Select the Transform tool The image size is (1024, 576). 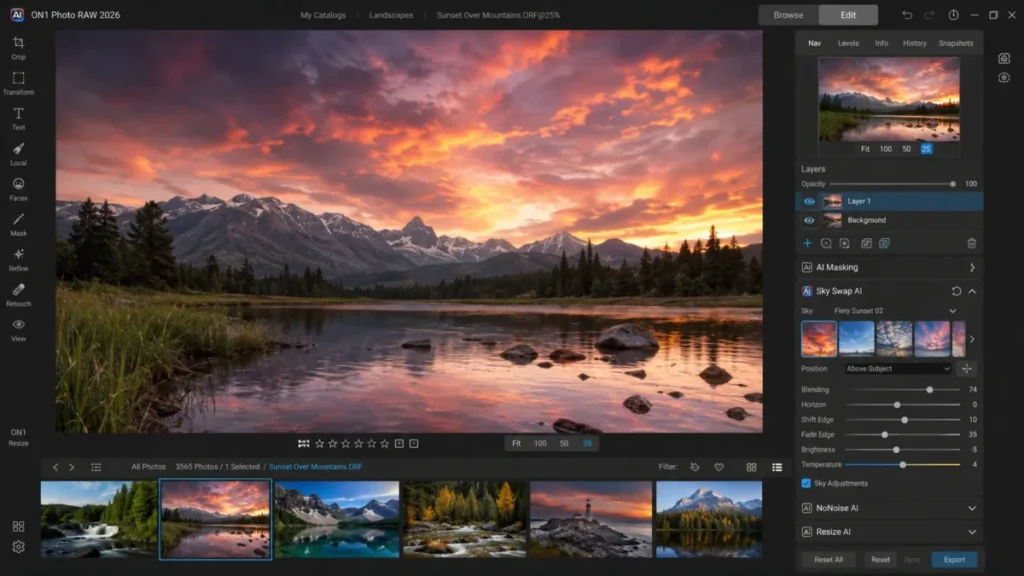tap(18, 84)
